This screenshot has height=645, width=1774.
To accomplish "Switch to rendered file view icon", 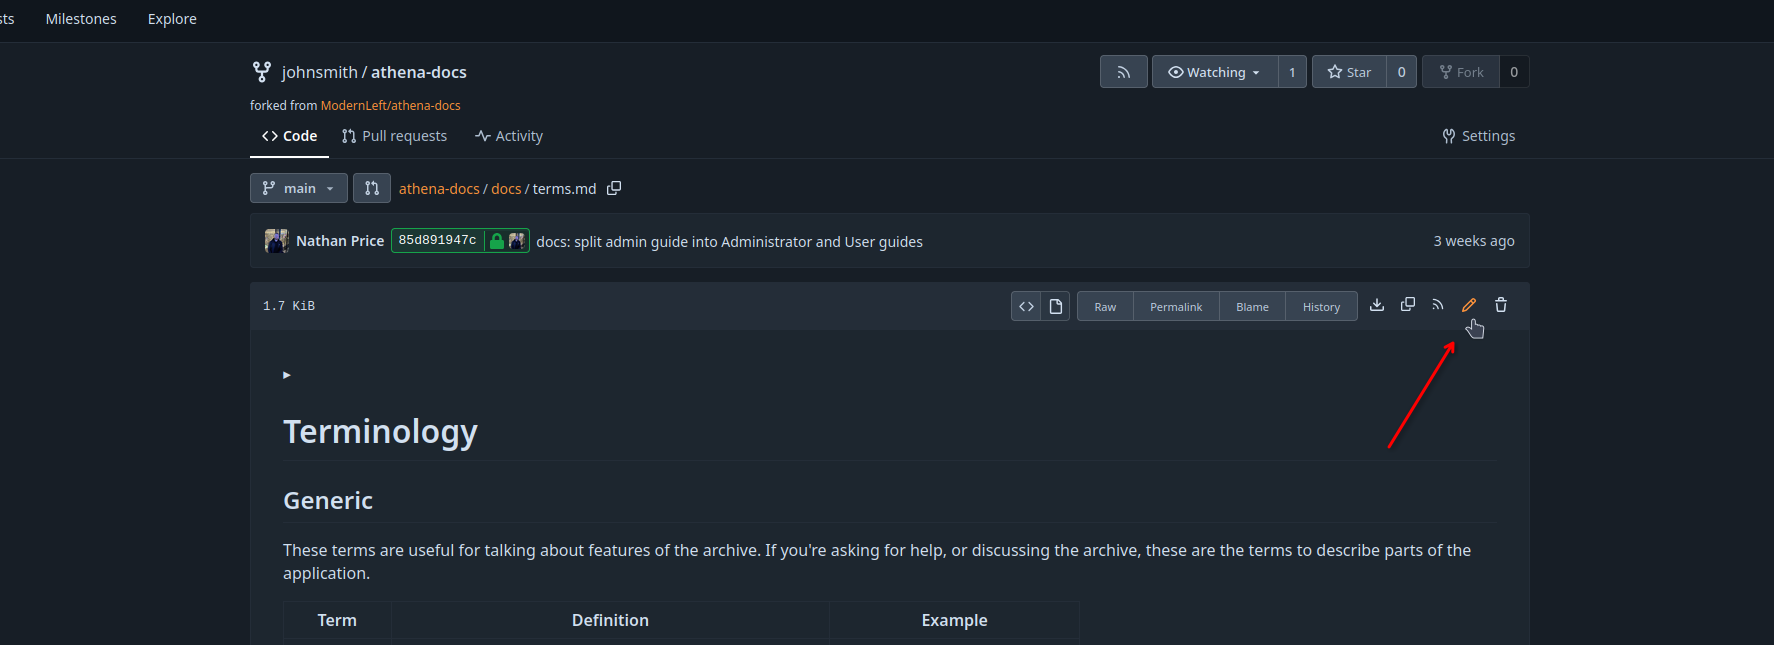I will [x=1056, y=306].
